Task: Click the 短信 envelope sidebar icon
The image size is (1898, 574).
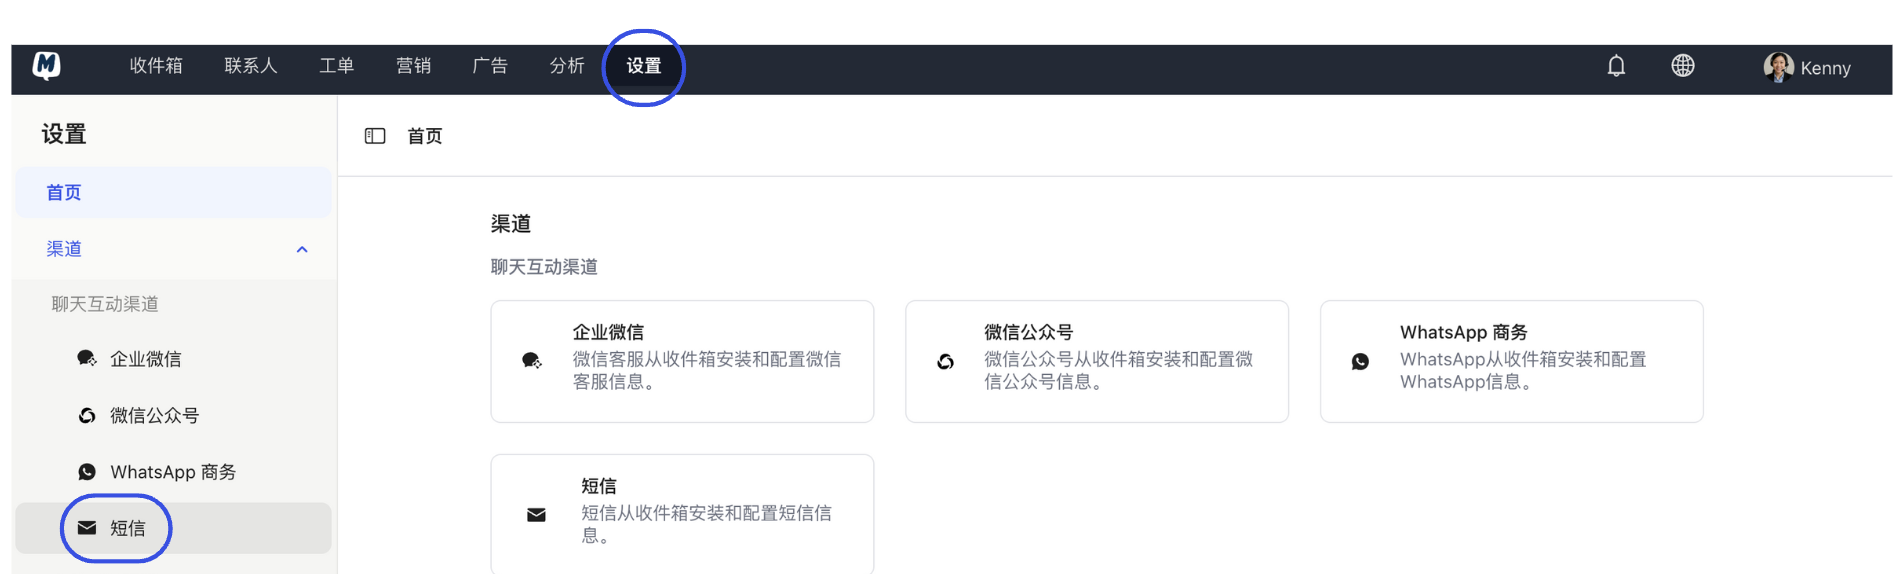Action: click(x=87, y=528)
